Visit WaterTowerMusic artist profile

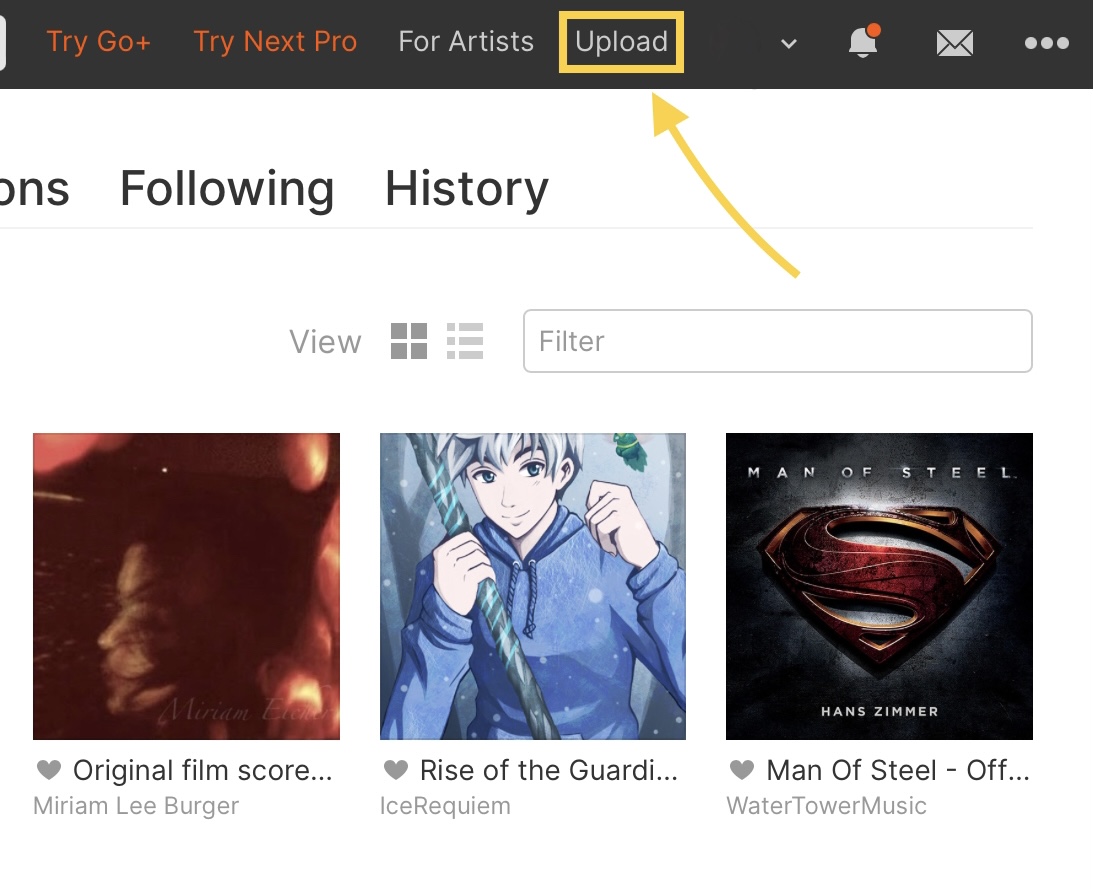(x=826, y=806)
